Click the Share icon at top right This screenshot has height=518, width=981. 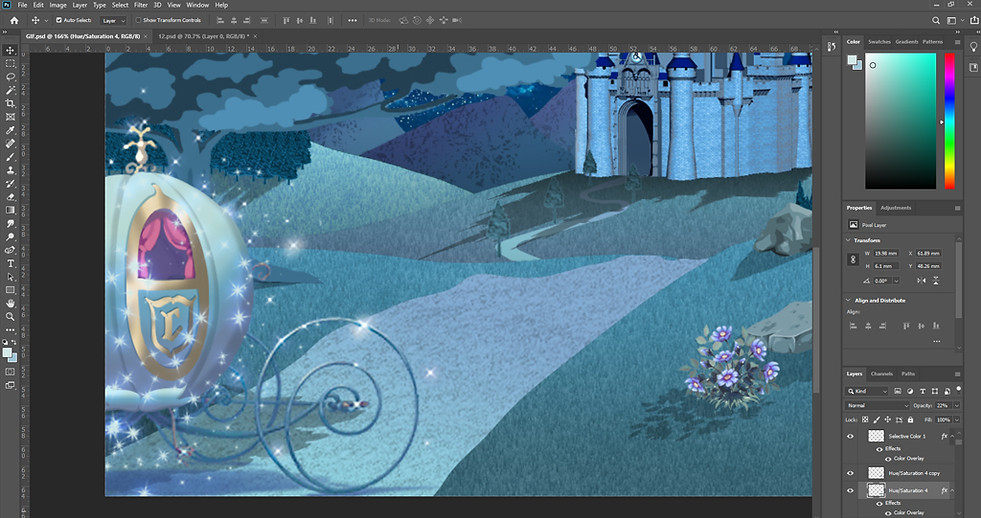pyautogui.click(x=973, y=20)
